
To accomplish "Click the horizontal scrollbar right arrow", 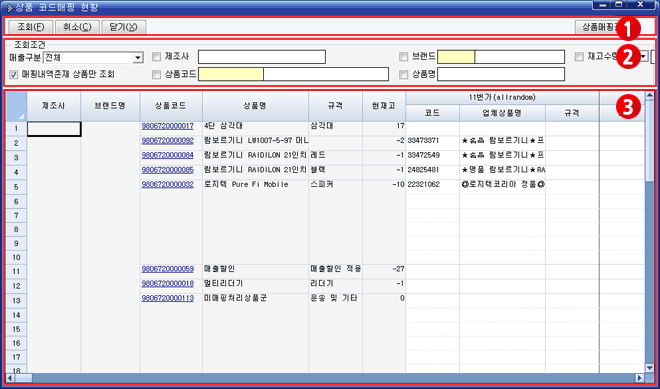I will pyautogui.click(x=640, y=378).
